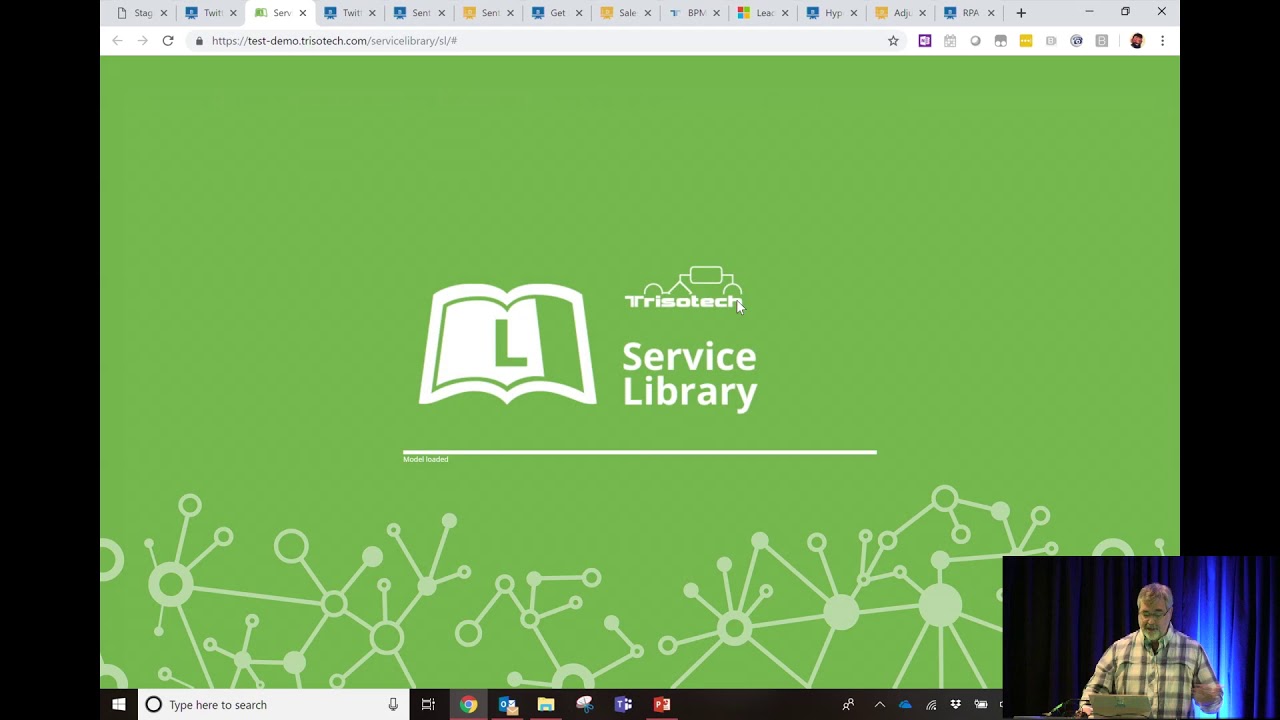Open the purple OneNote extension
Image resolution: width=1280 pixels, height=720 pixels.
click(x=924, y=41)
